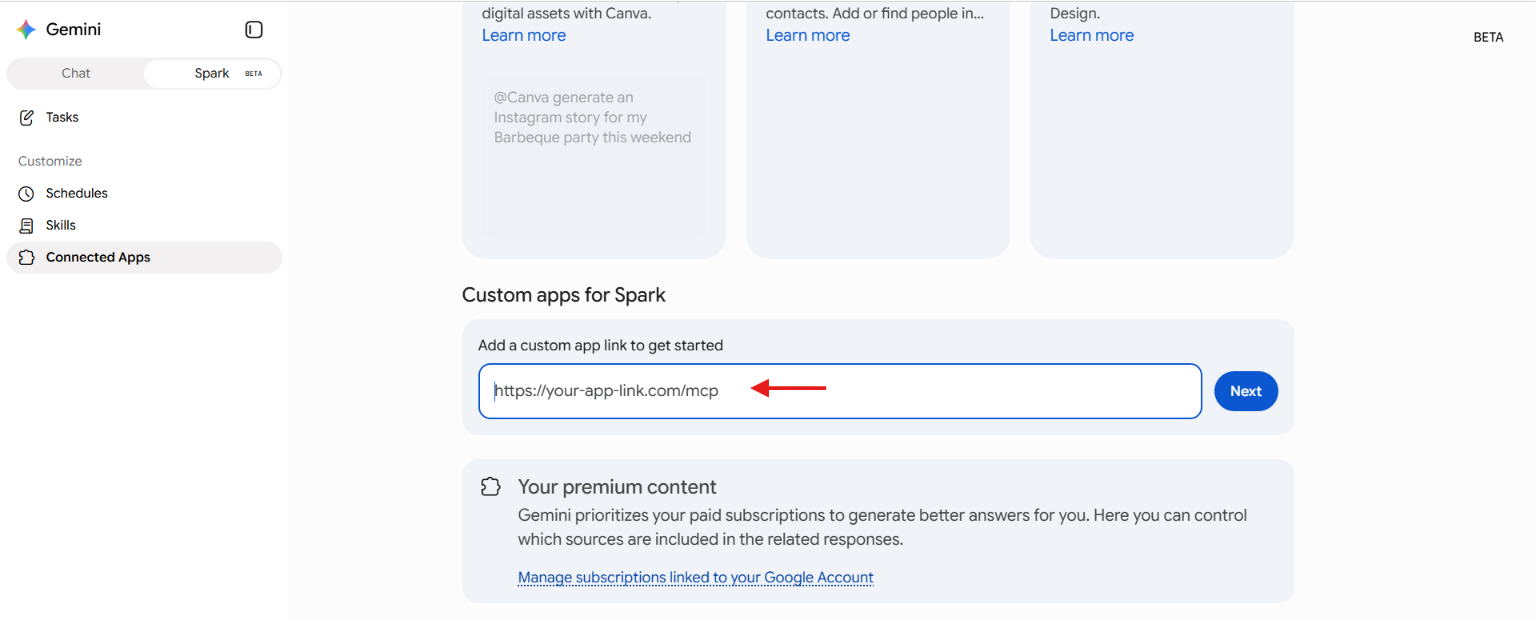Viewport: 1536px width, 622px height.
Task: Click the Tasks pencil icon
Action: point(27,118)
